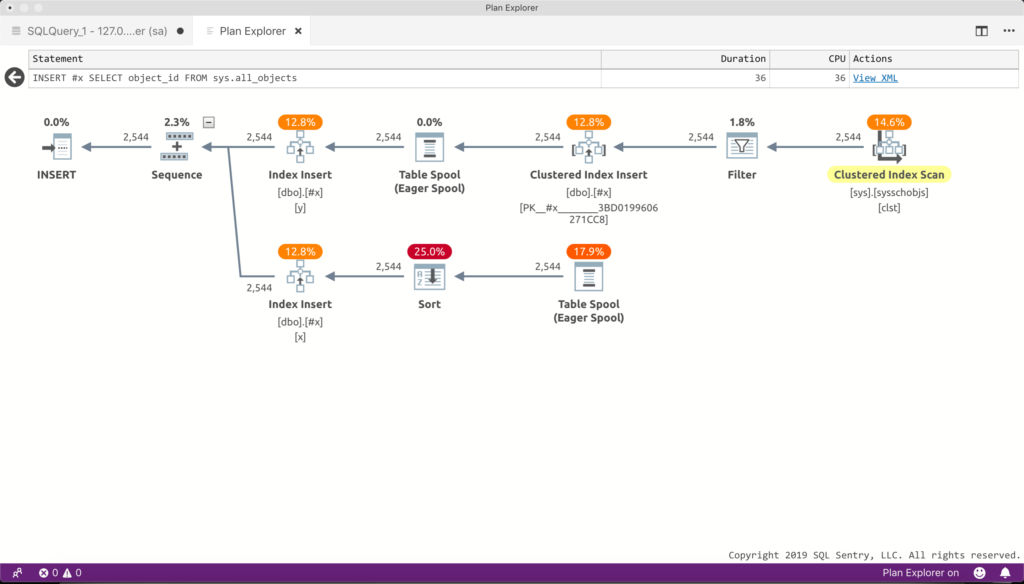1024x584 pixels.
Task: Click the errors count indicator in status bar
Action: tap(43, 572)
